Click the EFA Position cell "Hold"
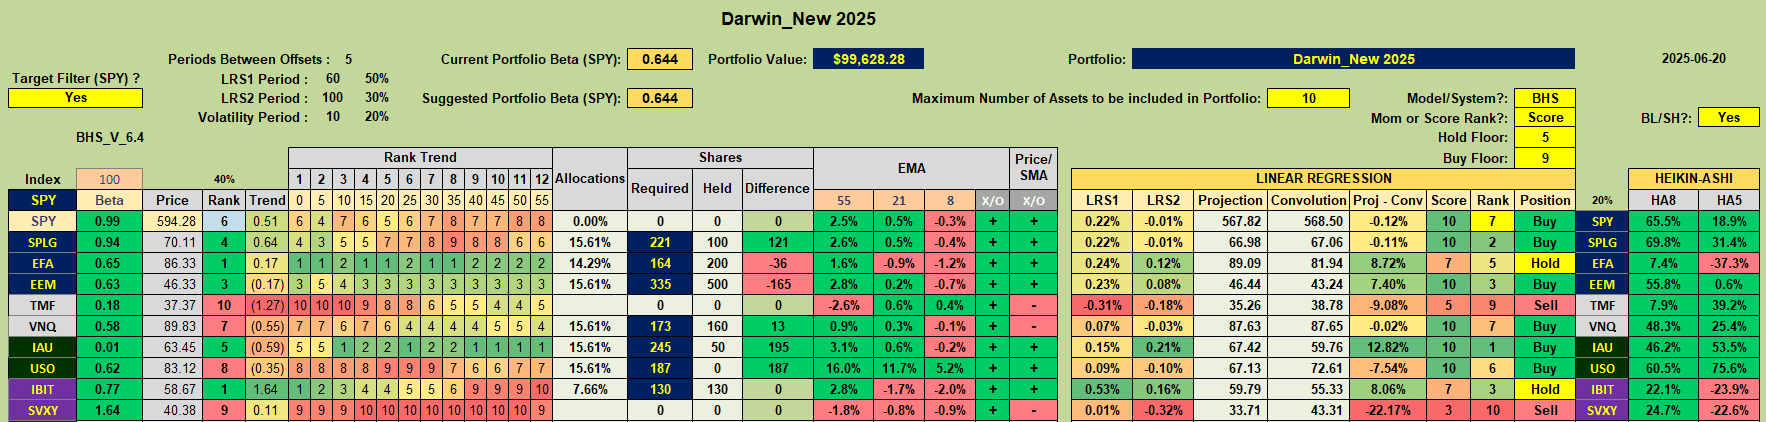Viewport: 1766px width, 422px height. point(1545,263)
